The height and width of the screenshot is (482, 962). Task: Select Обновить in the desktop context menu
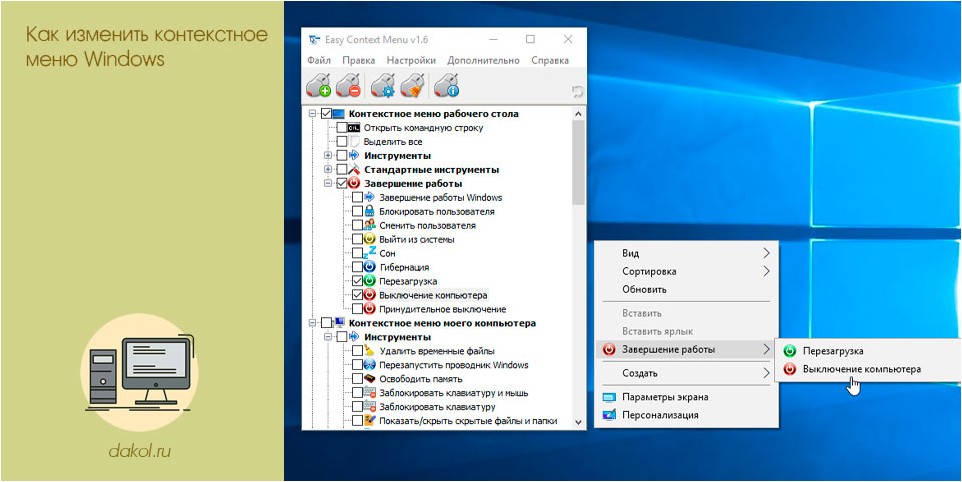tap(686, 289)
